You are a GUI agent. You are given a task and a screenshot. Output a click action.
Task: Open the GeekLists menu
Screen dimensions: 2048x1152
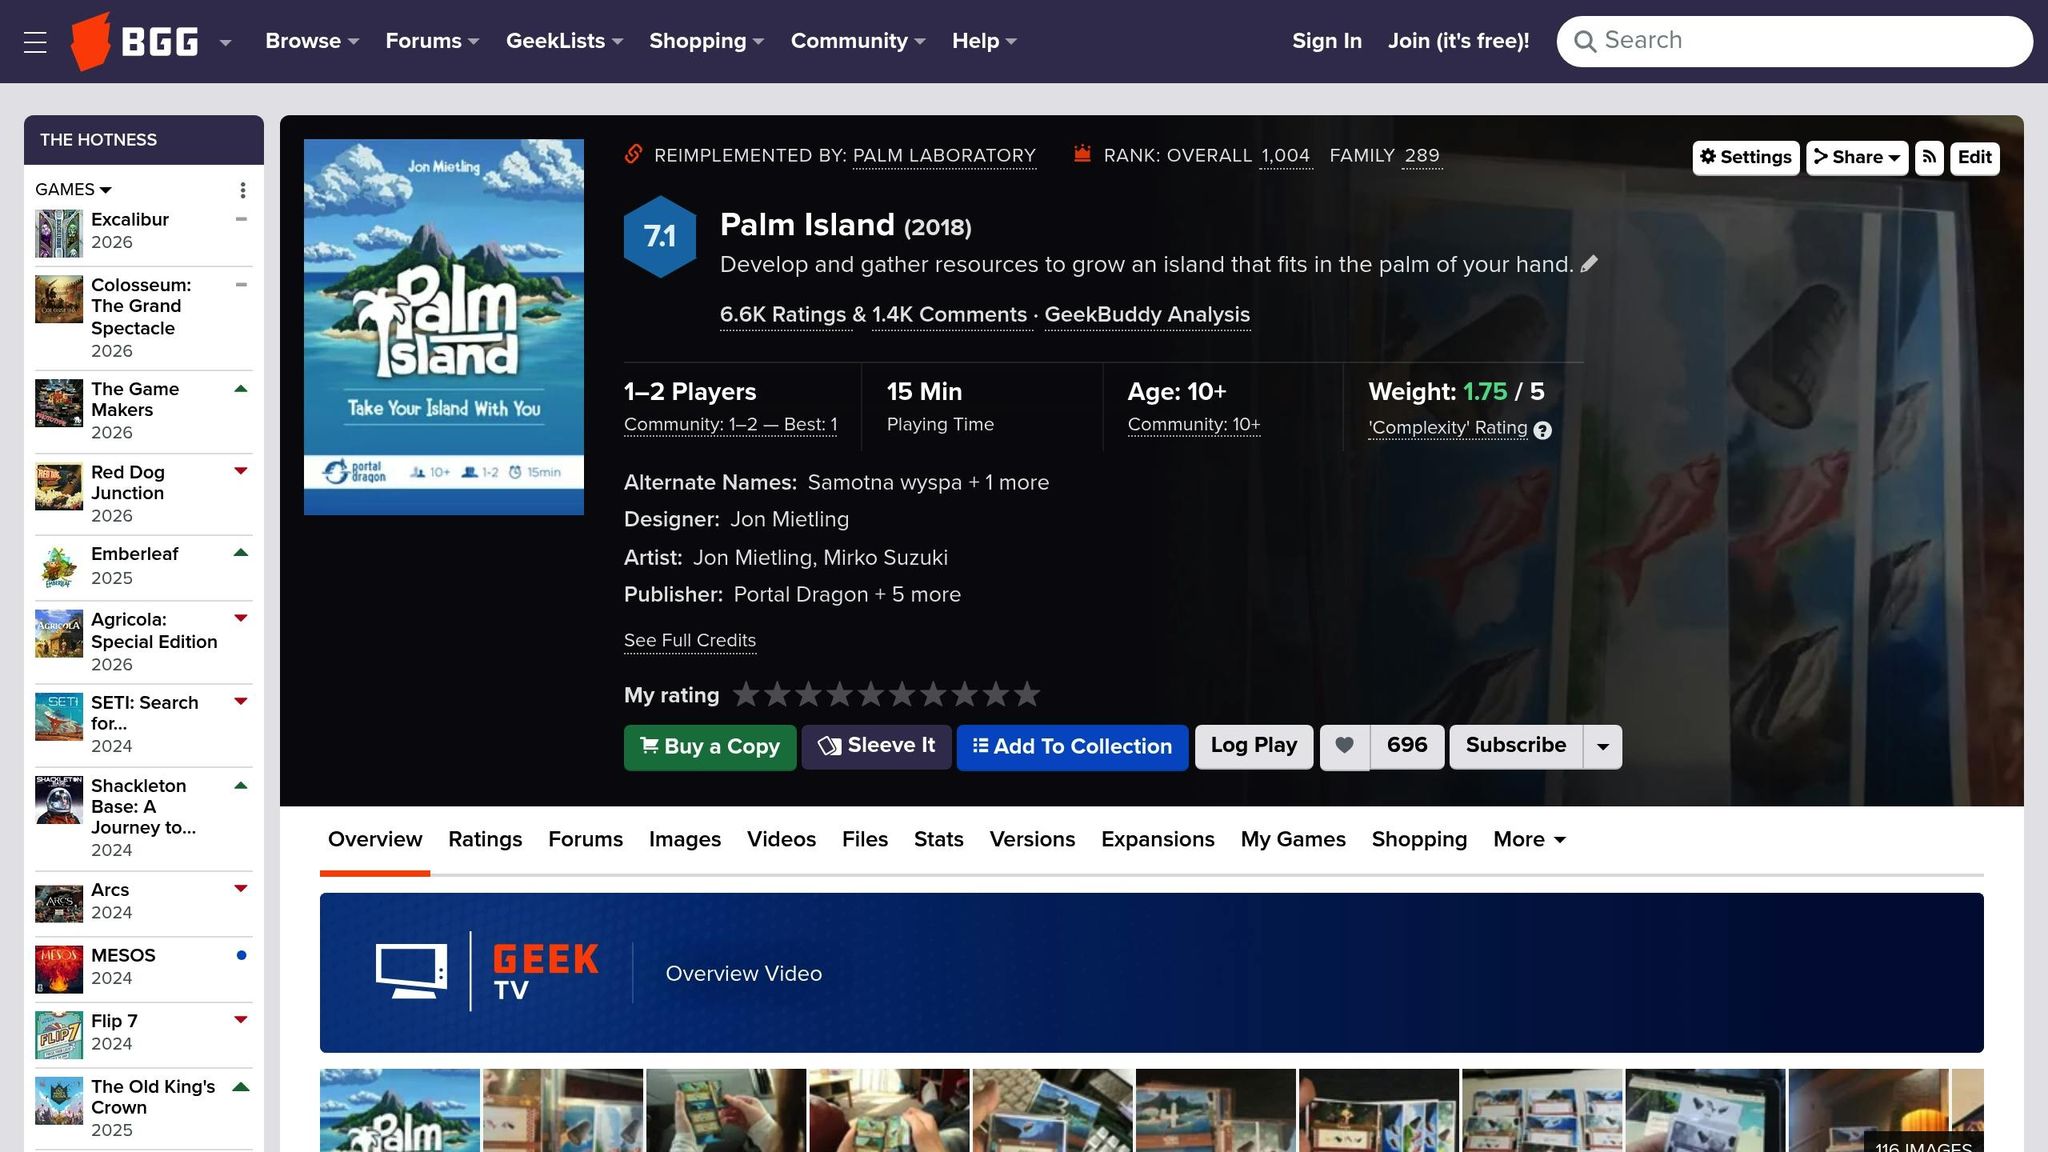(564, 41)
